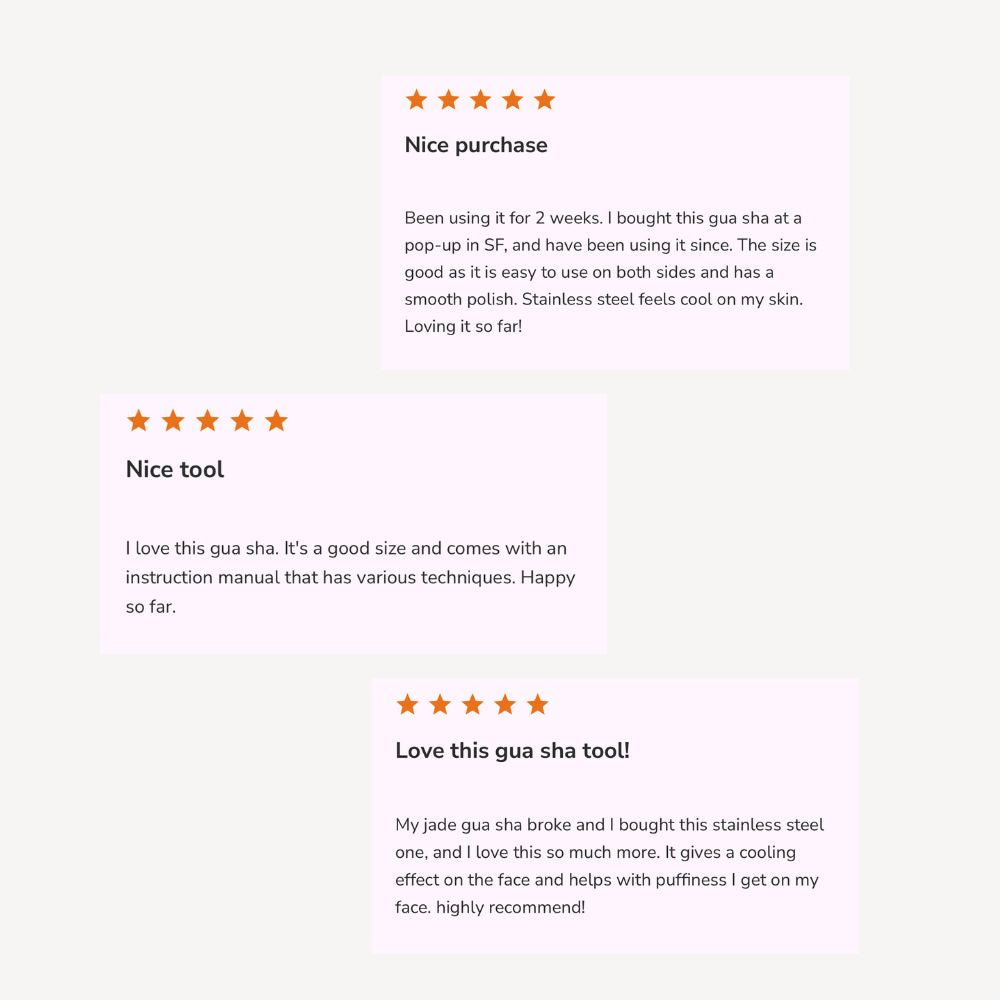1000x1000 pixels.
Task: Click third star in Nice purchase review
Action: [480, 100]
